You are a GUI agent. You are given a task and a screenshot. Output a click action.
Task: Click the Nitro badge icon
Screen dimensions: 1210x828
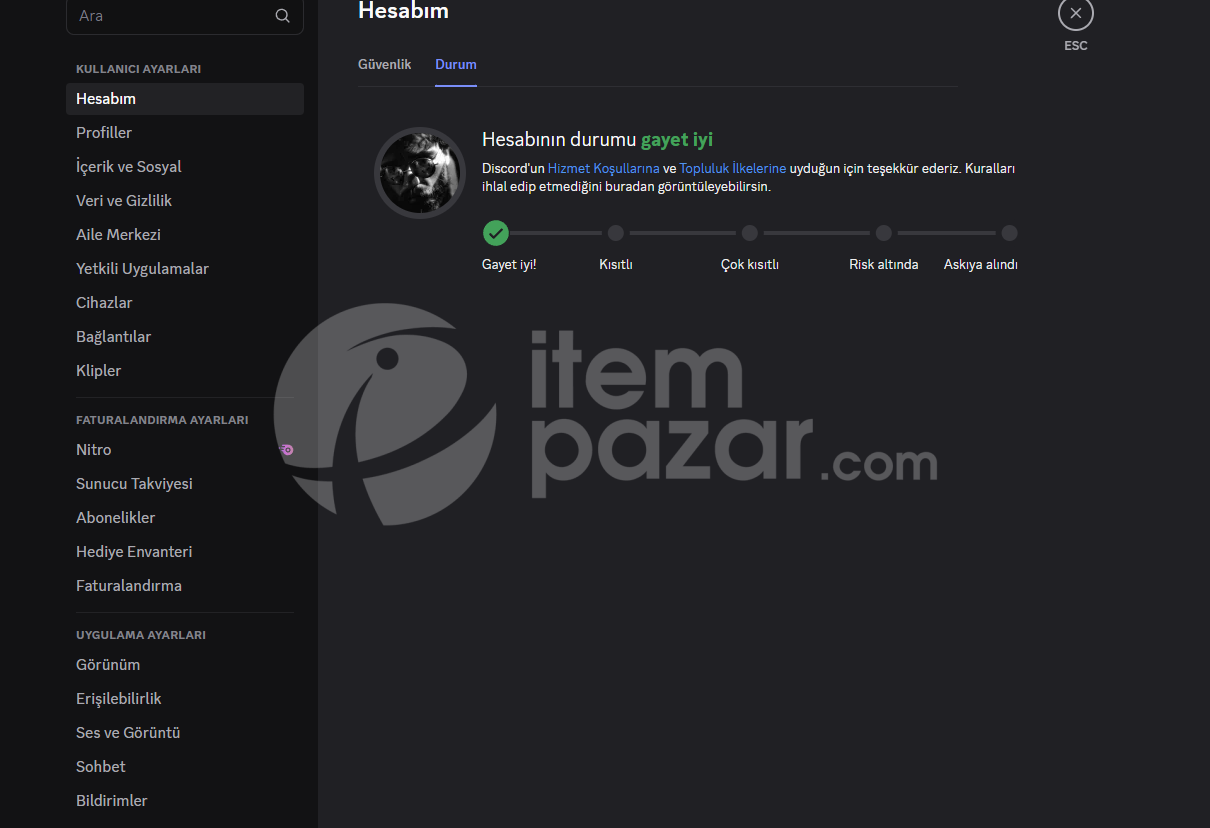[x=286, y=450]
